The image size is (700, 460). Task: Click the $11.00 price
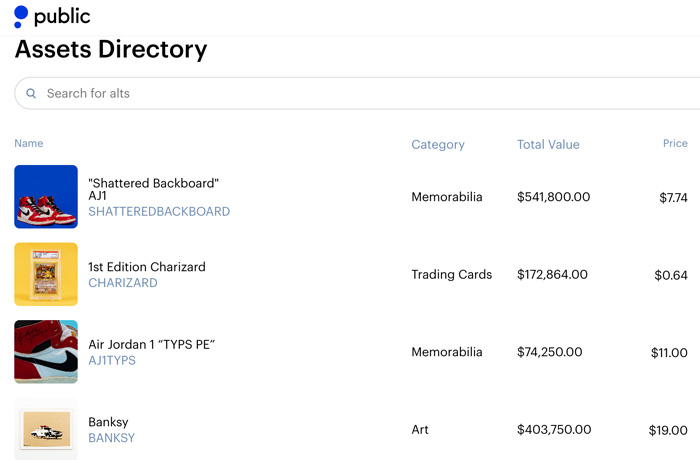669,353
